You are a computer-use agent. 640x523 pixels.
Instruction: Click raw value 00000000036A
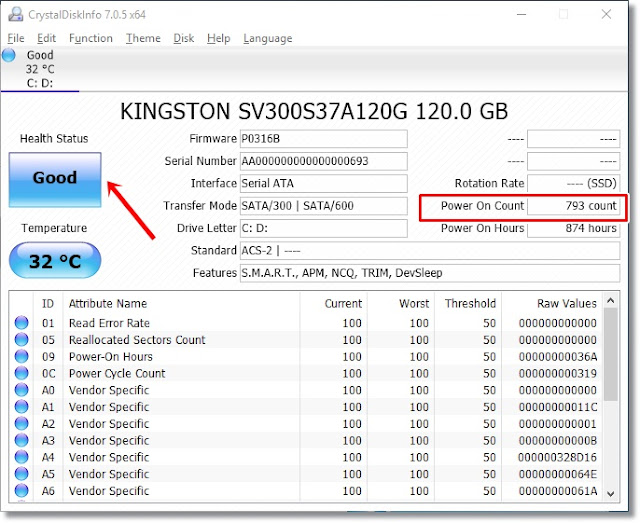click(x=558, y=356)
